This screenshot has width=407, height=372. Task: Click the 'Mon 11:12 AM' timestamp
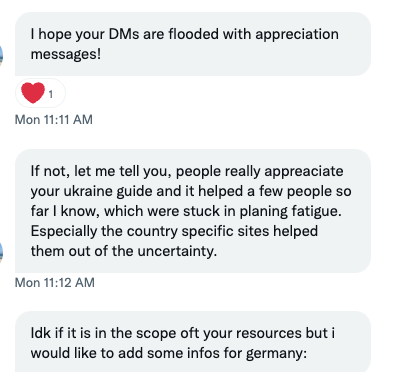point(55,283)
